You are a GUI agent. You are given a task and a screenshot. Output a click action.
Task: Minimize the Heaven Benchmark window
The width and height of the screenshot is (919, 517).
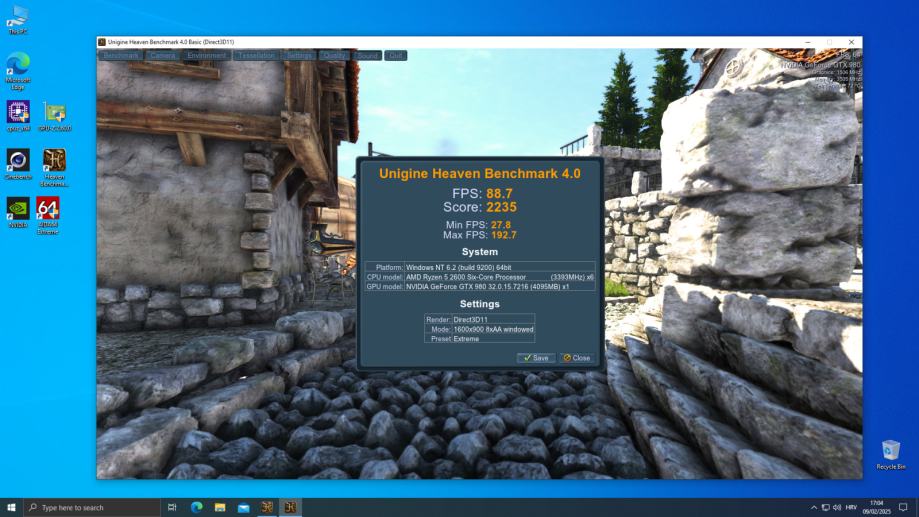pyautogui.click(x=808, y=42)
